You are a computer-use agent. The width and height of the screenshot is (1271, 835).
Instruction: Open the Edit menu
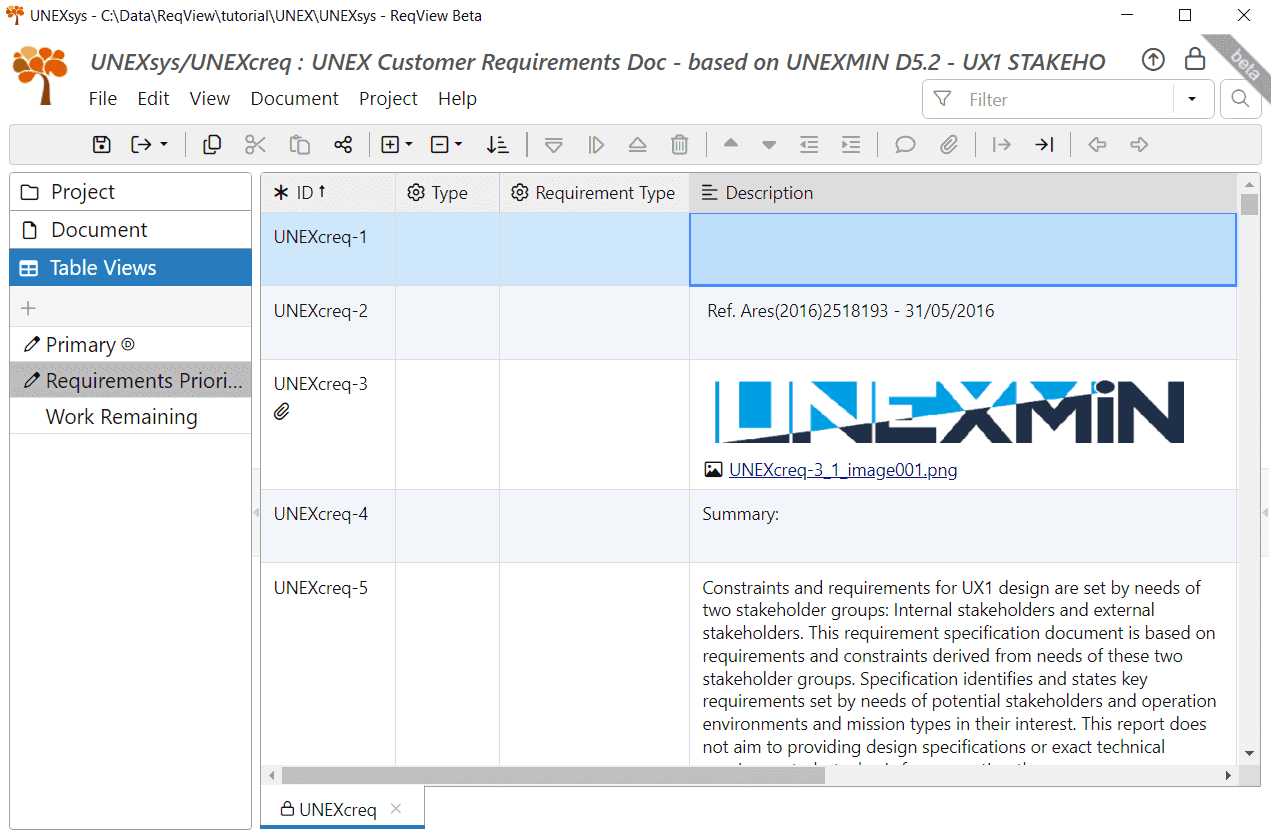point(153,99)
